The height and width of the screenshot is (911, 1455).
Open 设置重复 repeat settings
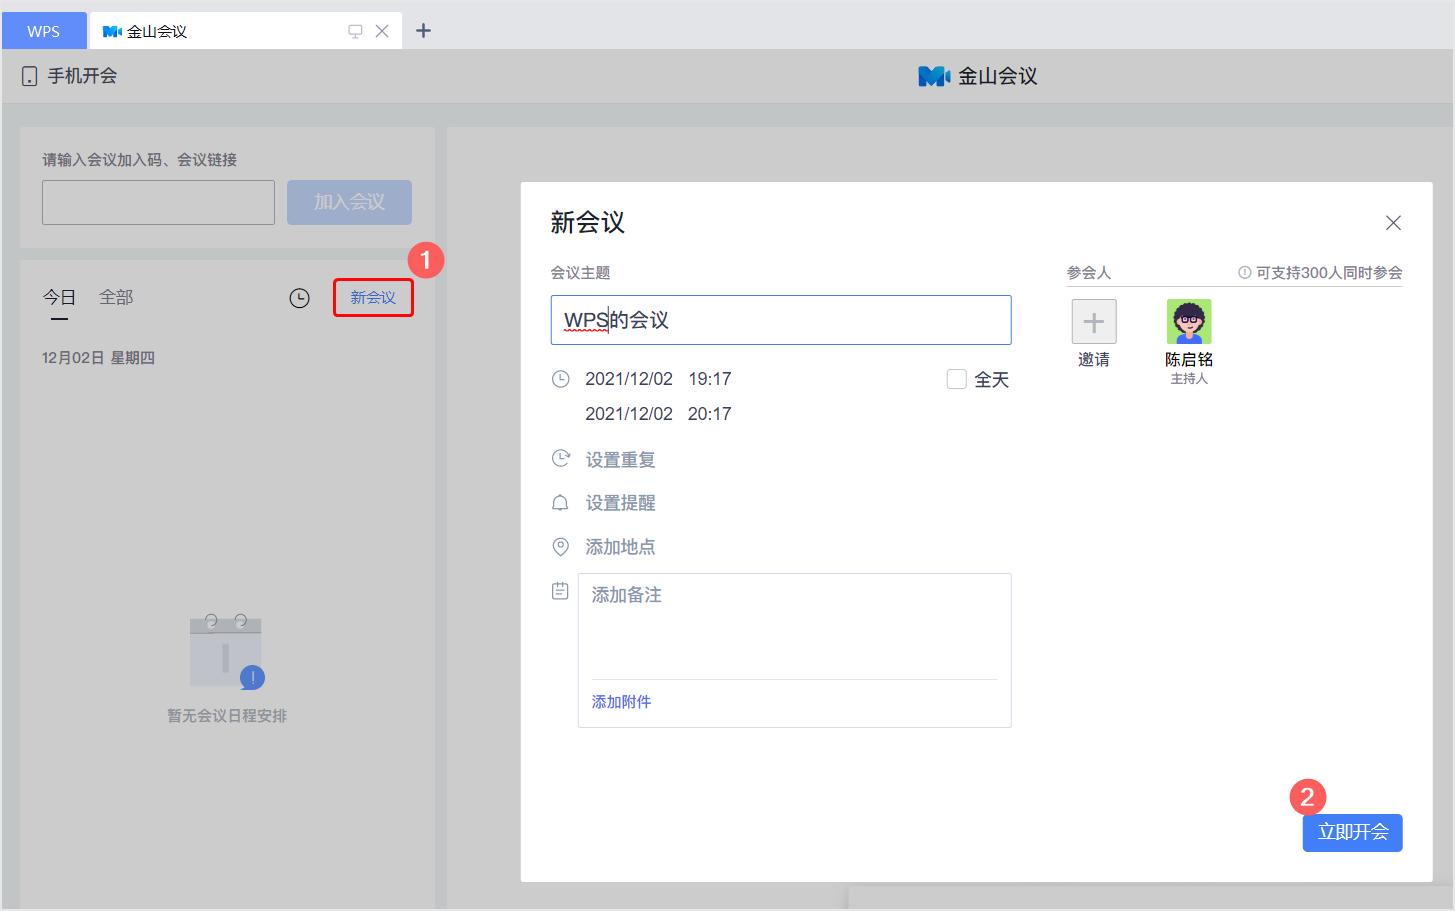[620, 460]
